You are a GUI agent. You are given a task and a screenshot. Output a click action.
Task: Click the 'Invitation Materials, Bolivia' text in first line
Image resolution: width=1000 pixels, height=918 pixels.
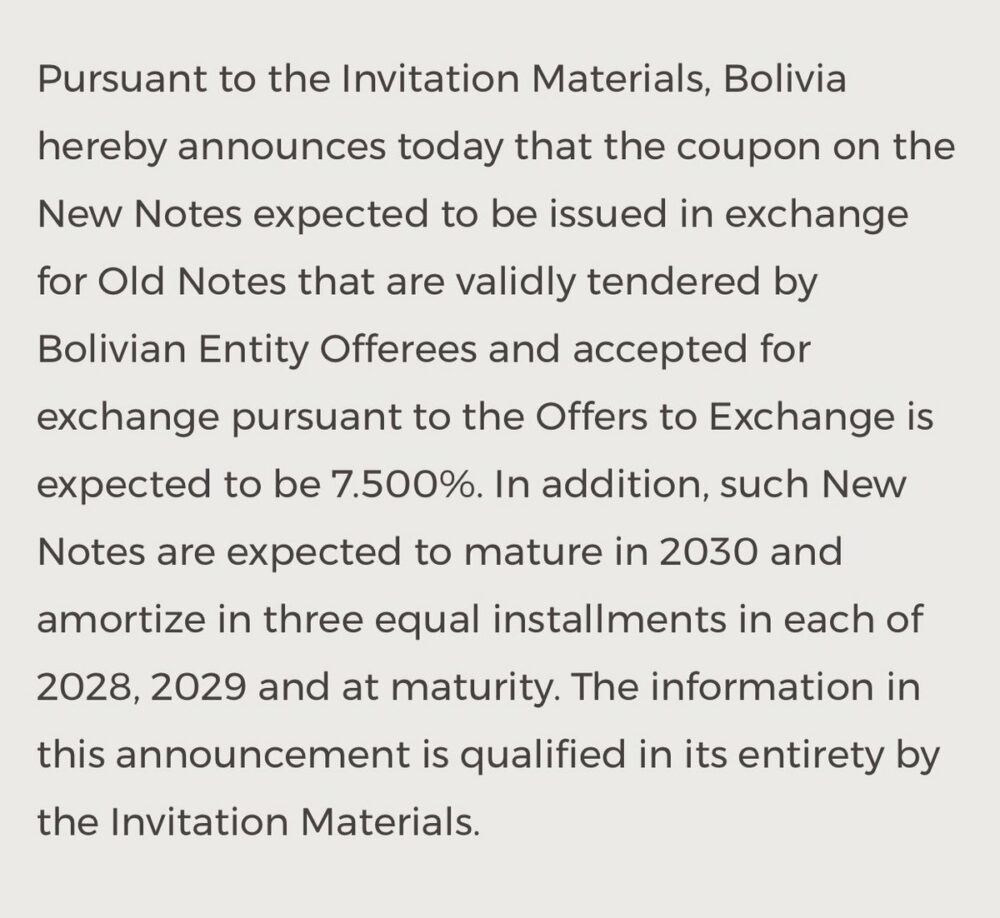coord(594,78)
